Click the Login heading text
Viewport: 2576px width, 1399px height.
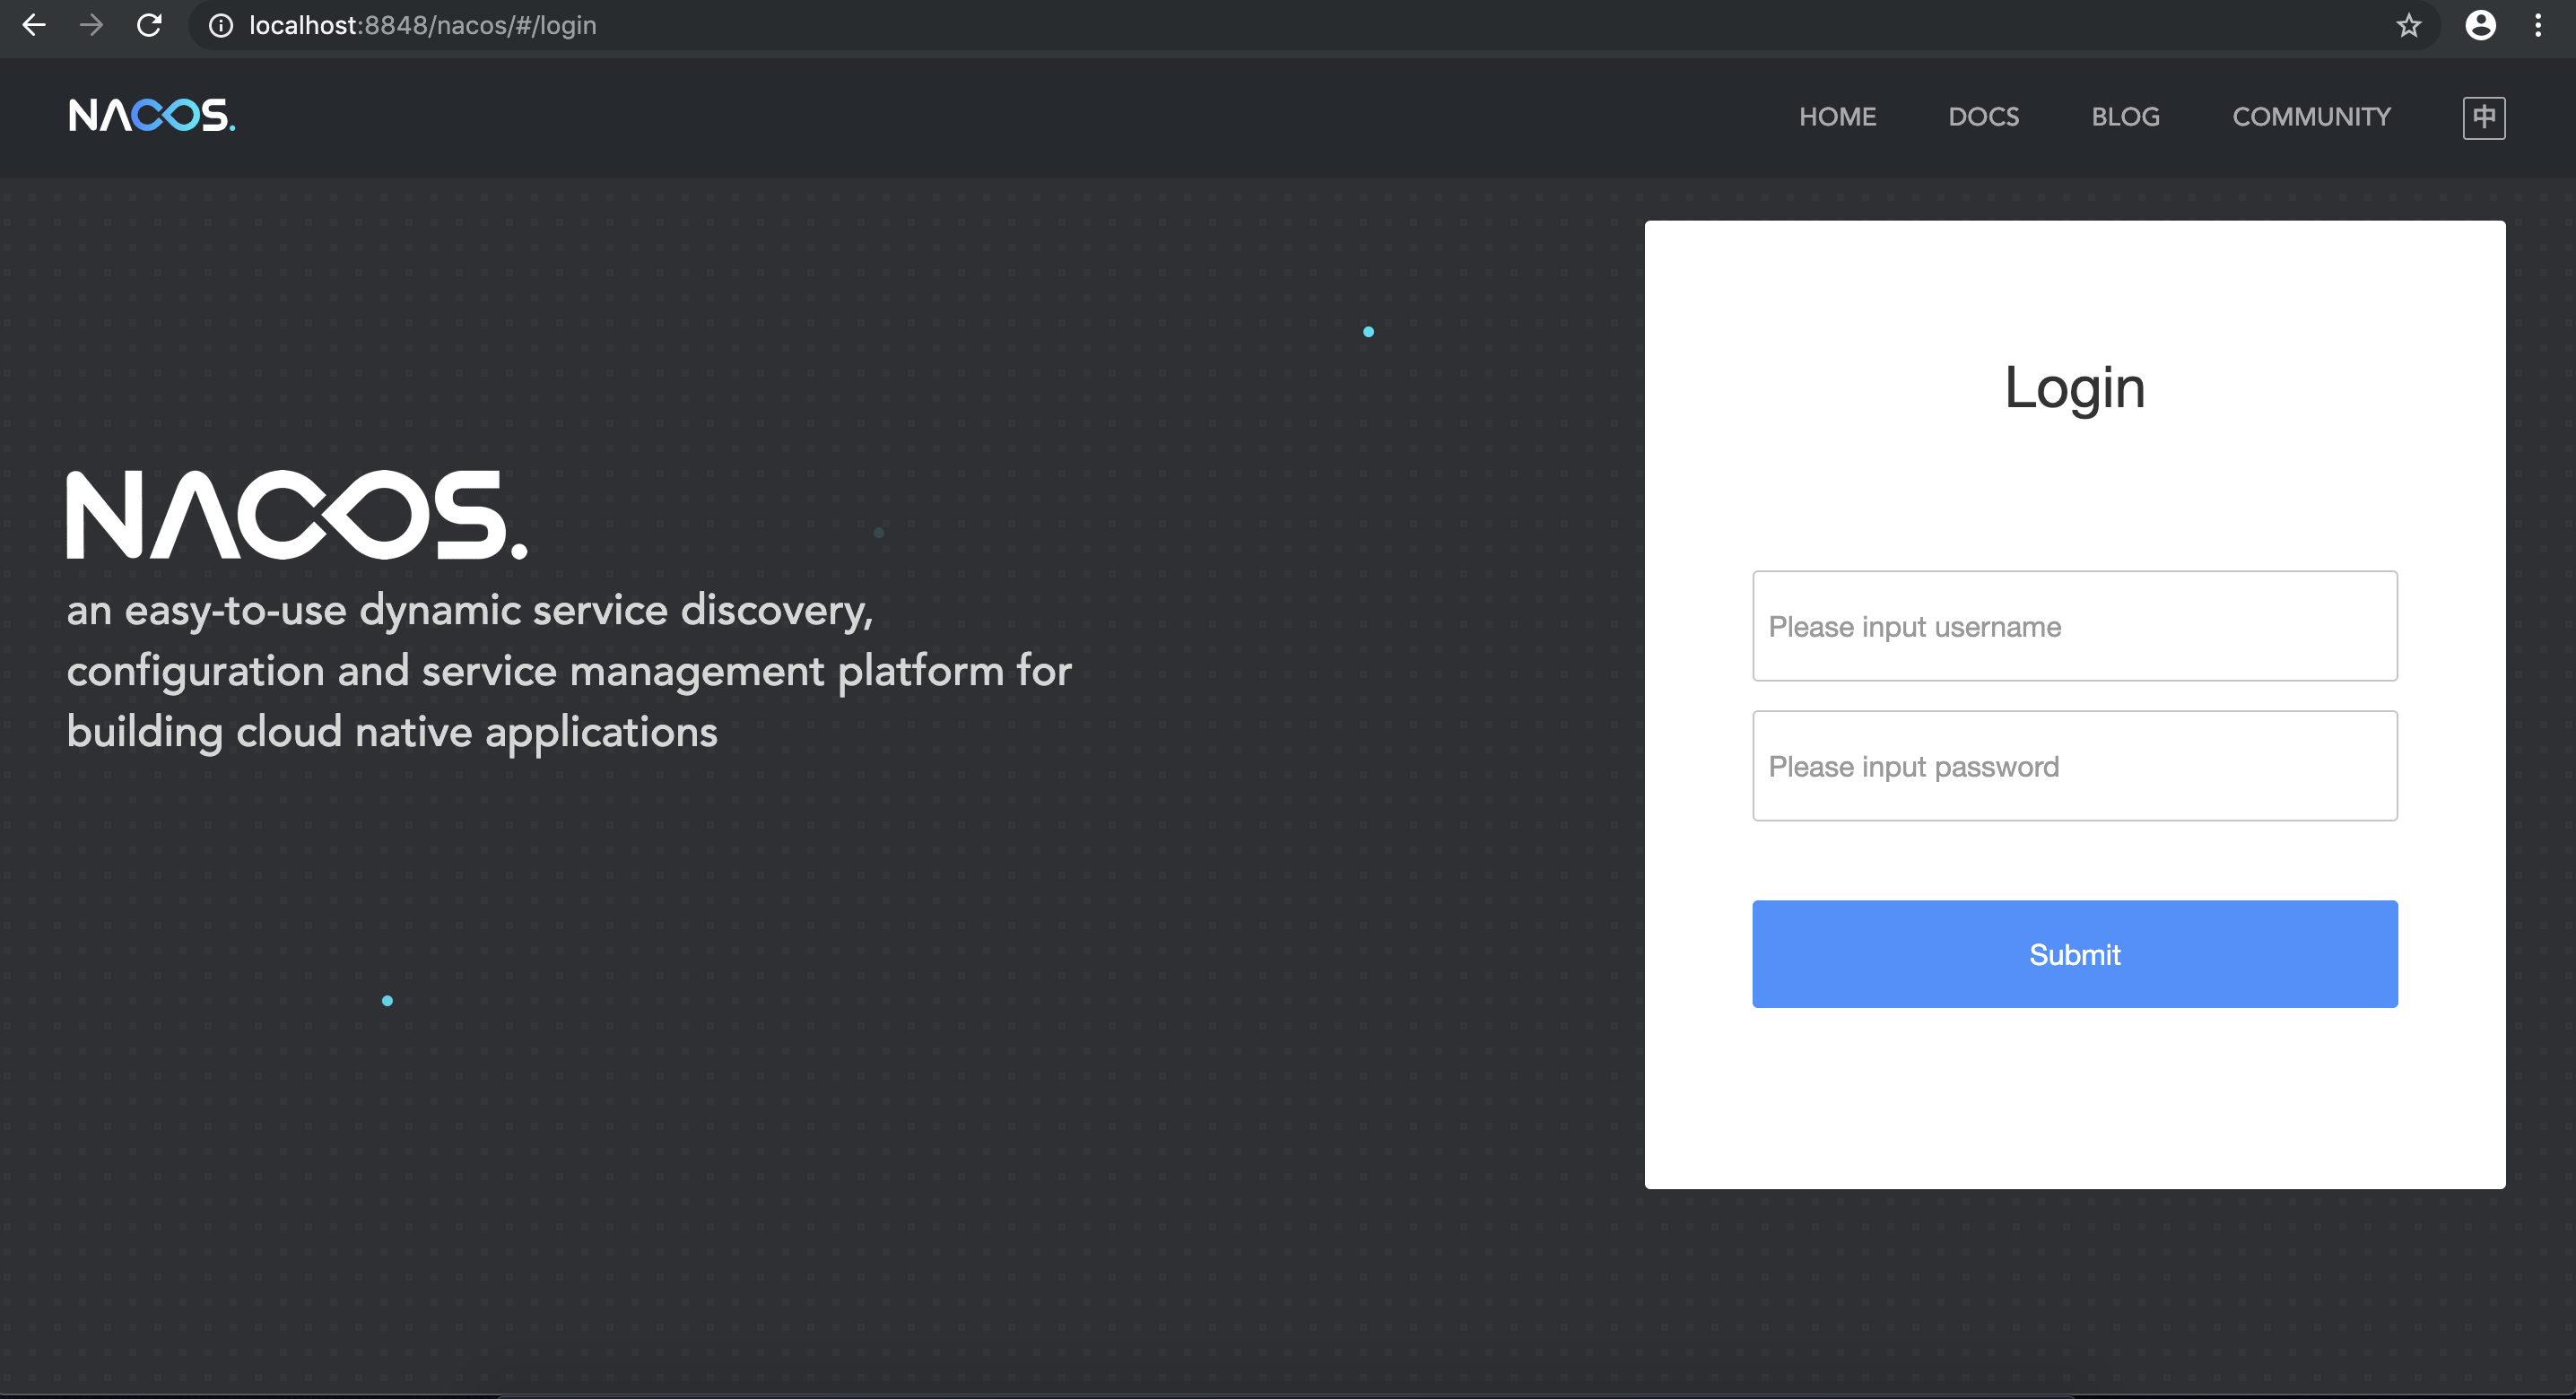pos(2074,387)
